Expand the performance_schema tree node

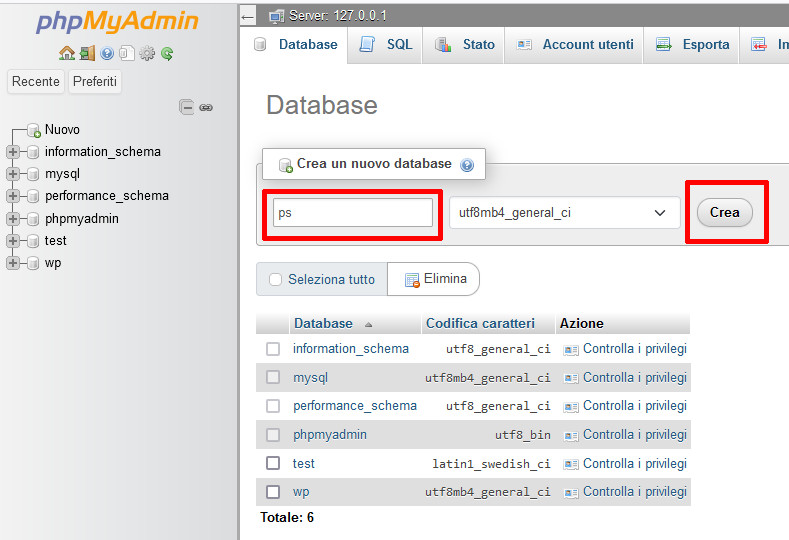point(13,196)
